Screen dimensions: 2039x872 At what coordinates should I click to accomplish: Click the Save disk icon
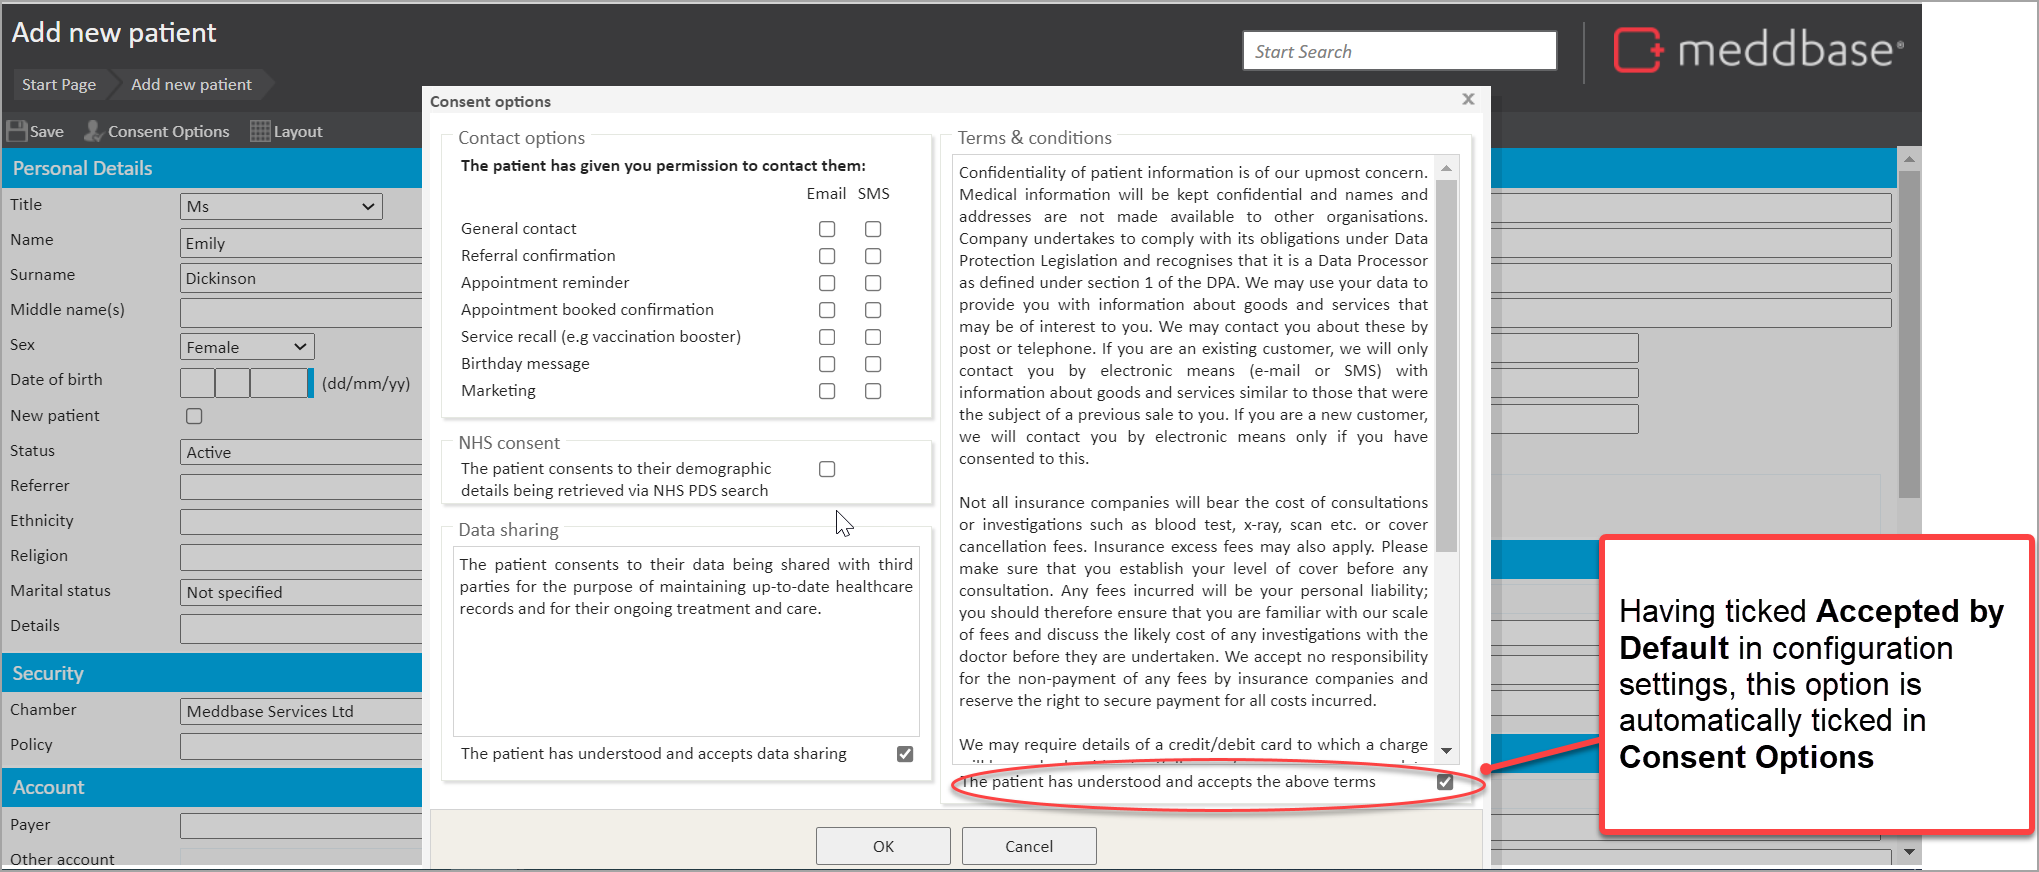pos(17,131)
